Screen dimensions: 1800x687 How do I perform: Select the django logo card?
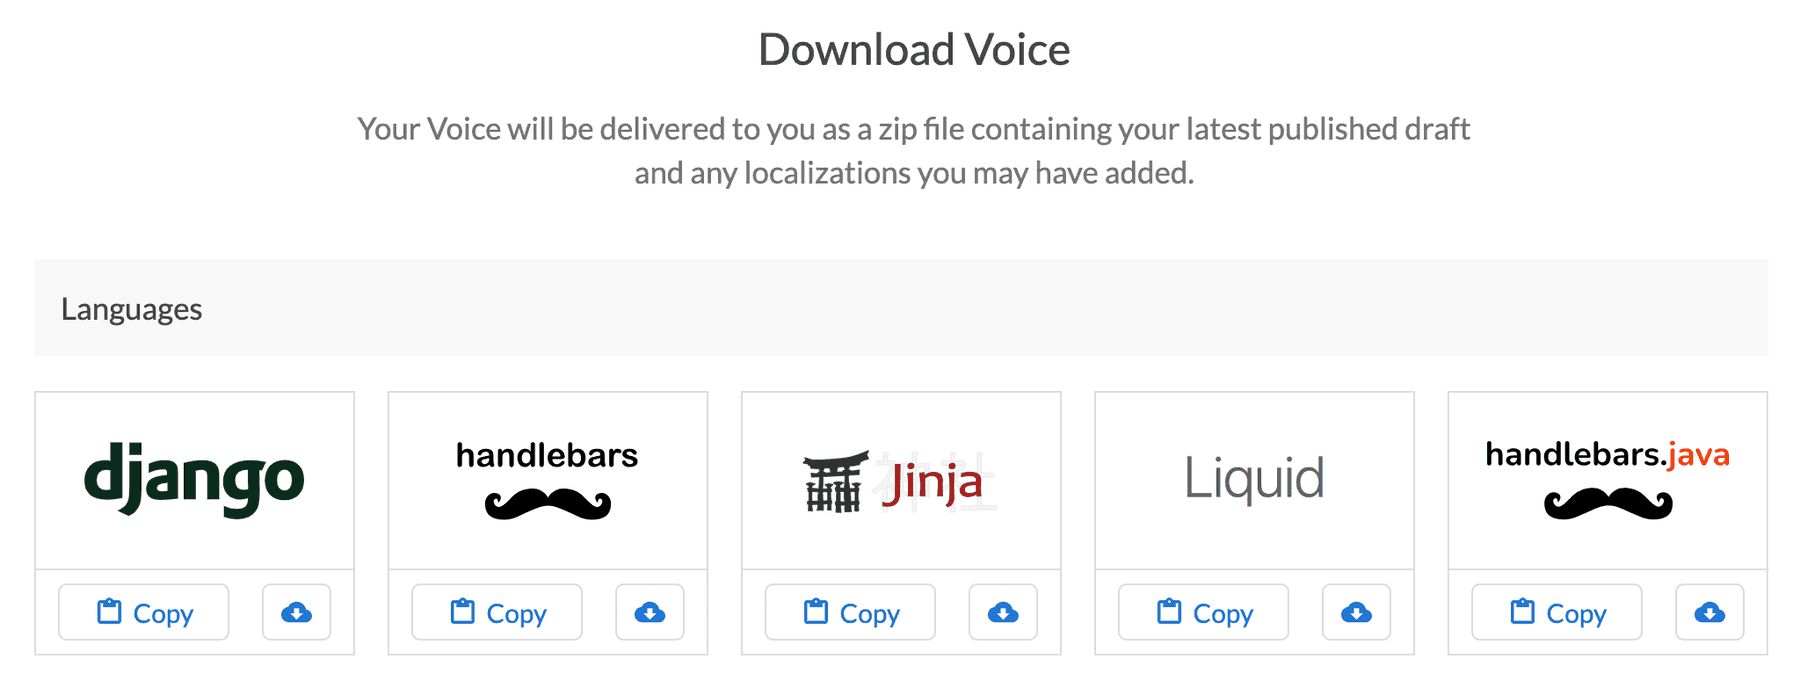[194, 480]
